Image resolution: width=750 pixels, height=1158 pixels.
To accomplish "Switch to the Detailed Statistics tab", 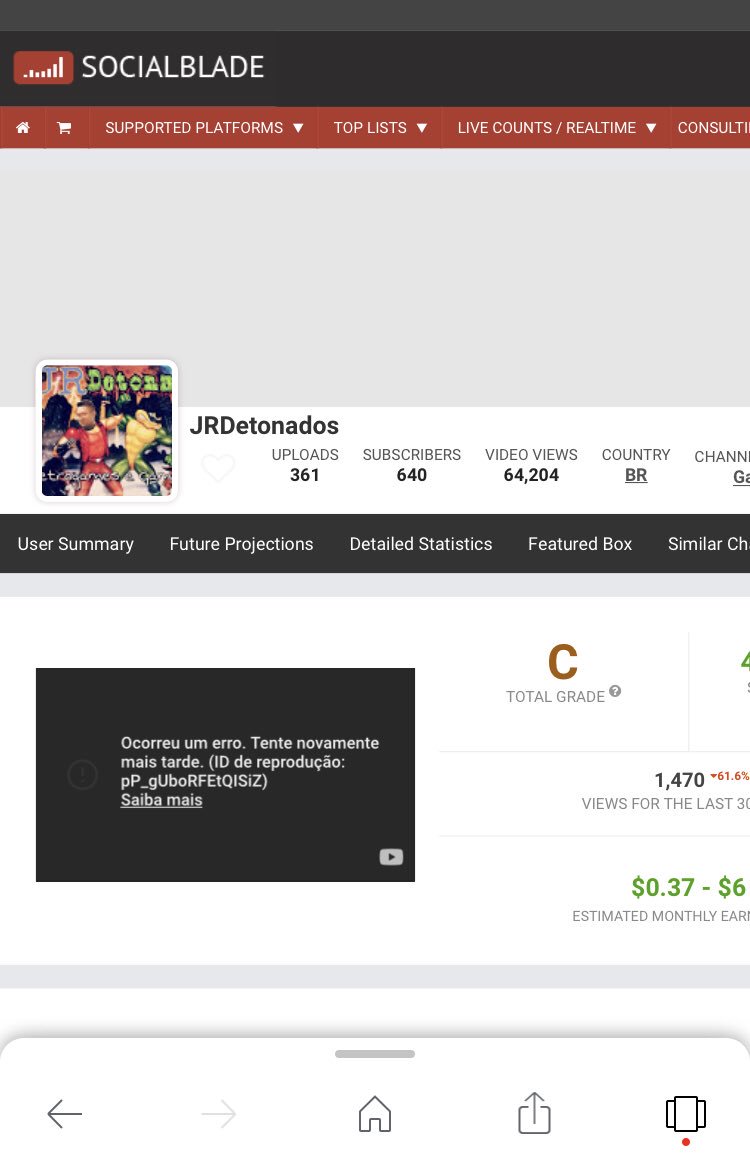I will [x=421, y=544].
